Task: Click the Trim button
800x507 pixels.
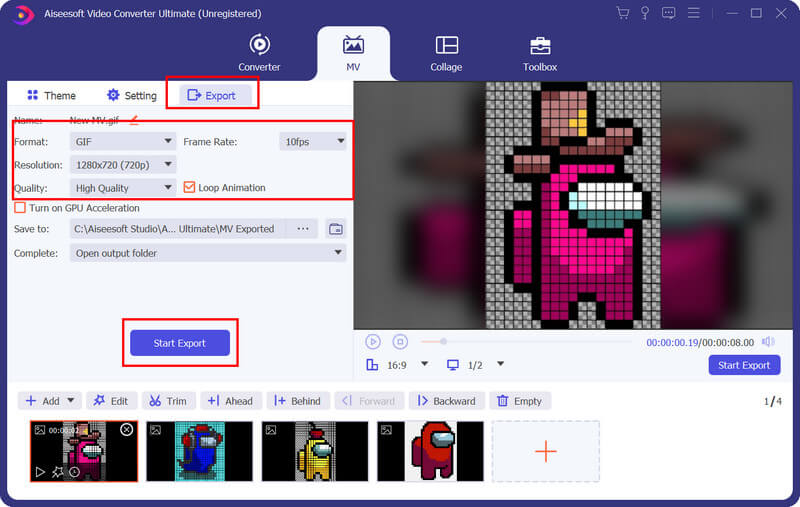Action: 168,401
